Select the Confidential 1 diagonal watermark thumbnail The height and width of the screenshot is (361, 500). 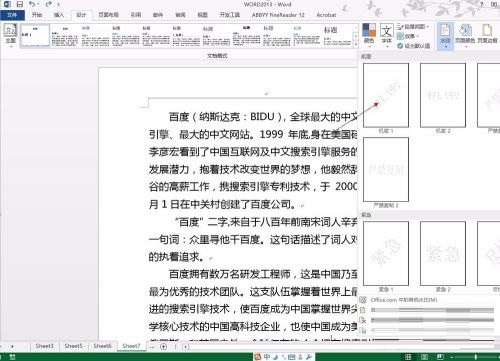click(386, 95)
